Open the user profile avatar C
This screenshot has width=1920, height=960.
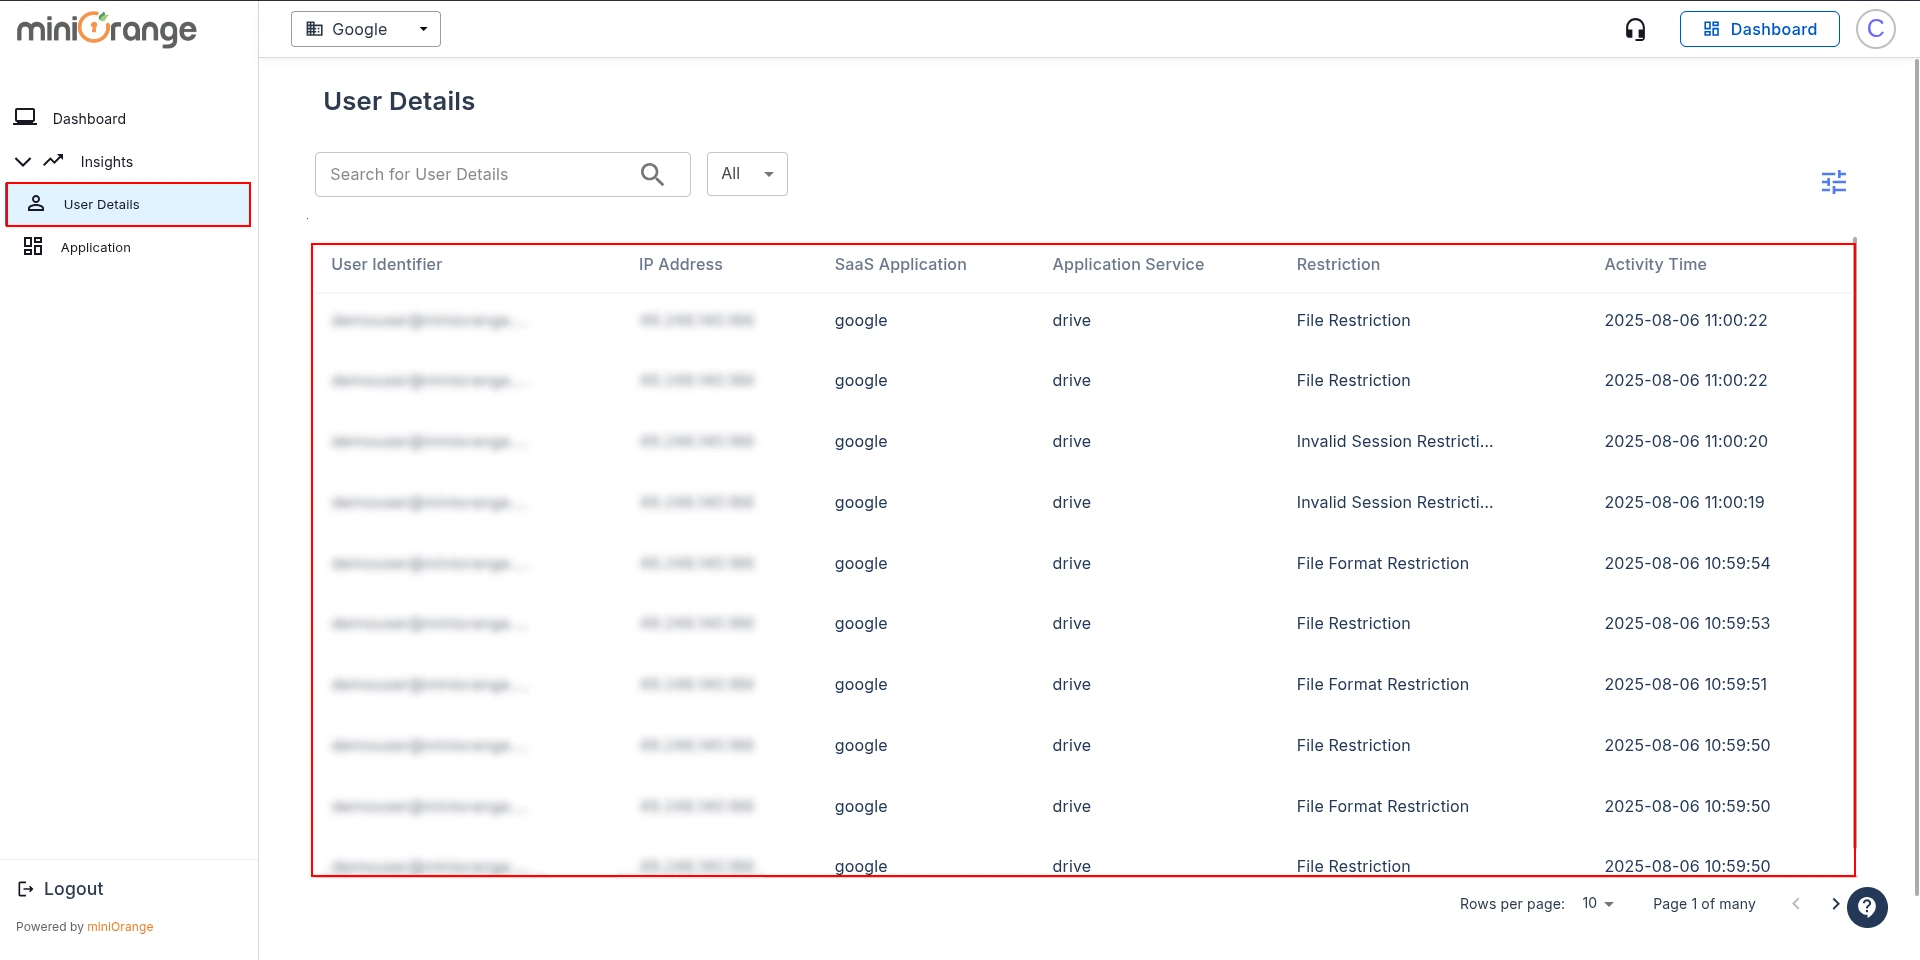coord(1875,29)
